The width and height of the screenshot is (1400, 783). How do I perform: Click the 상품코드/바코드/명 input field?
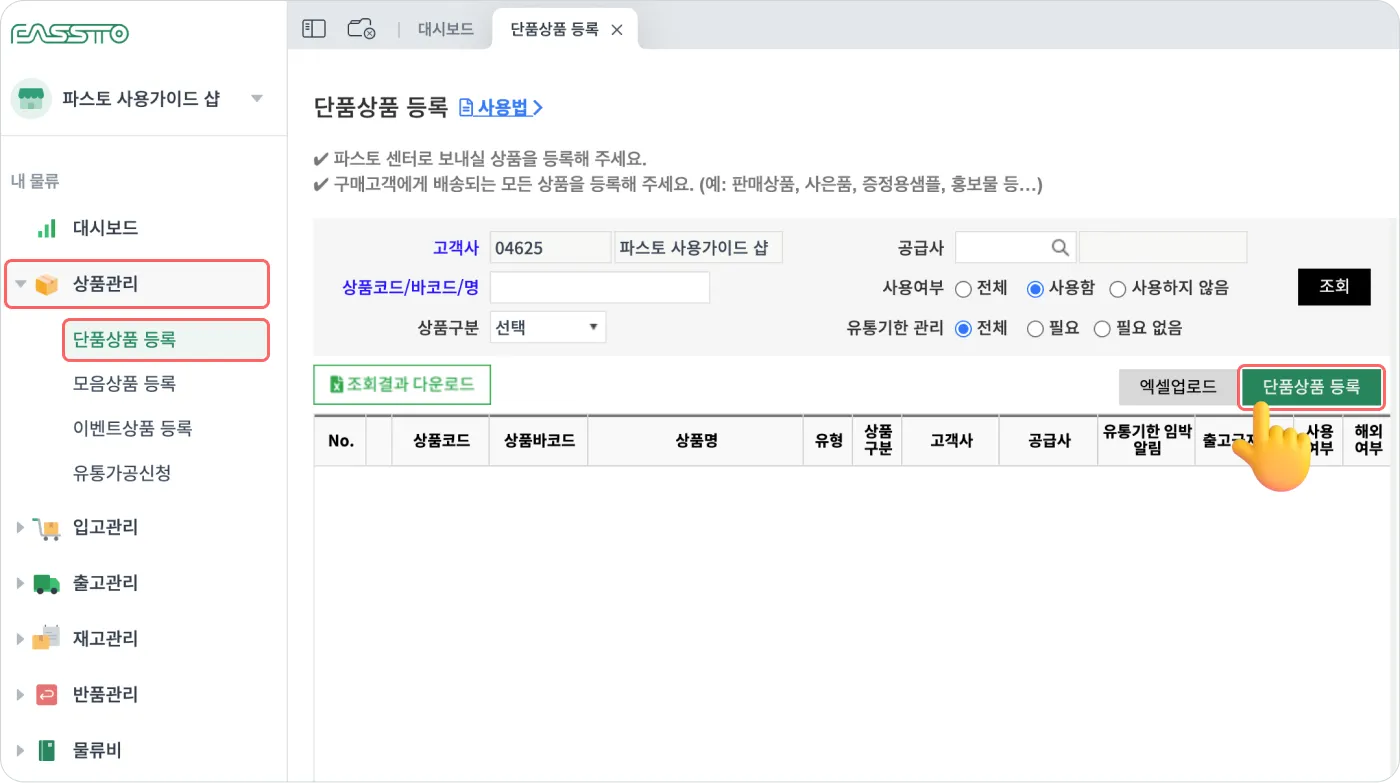600,287
